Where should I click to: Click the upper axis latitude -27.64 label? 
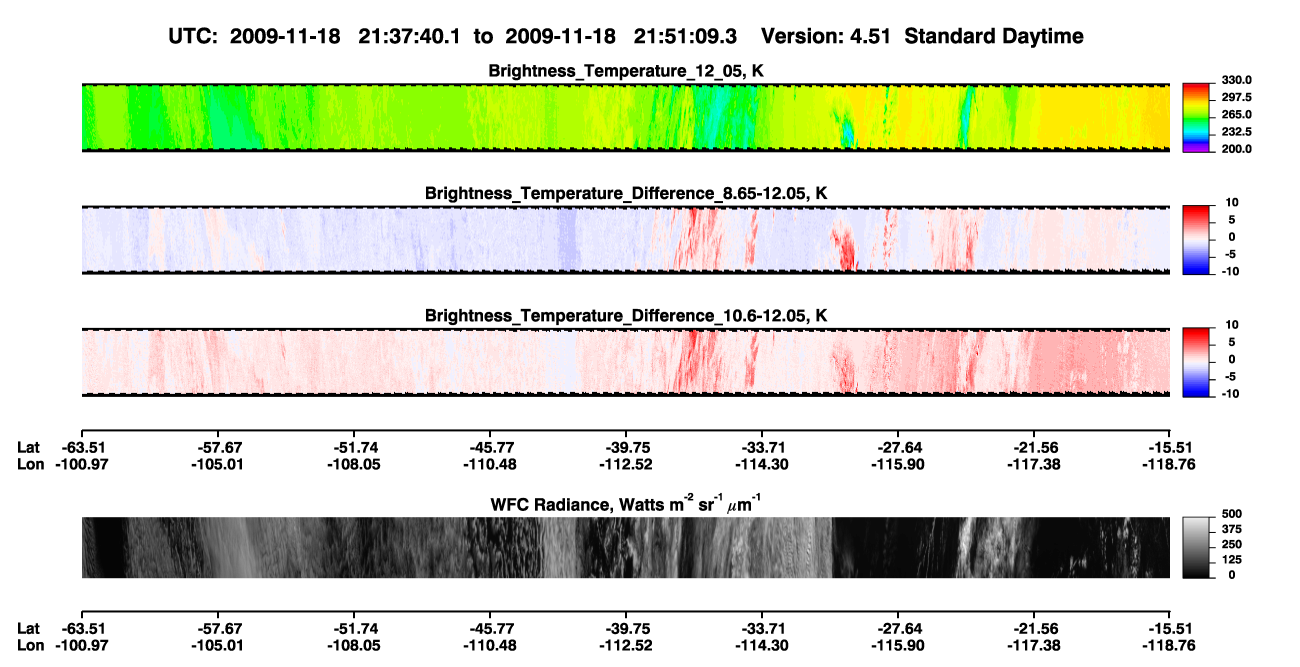click(x=898, y=448)
